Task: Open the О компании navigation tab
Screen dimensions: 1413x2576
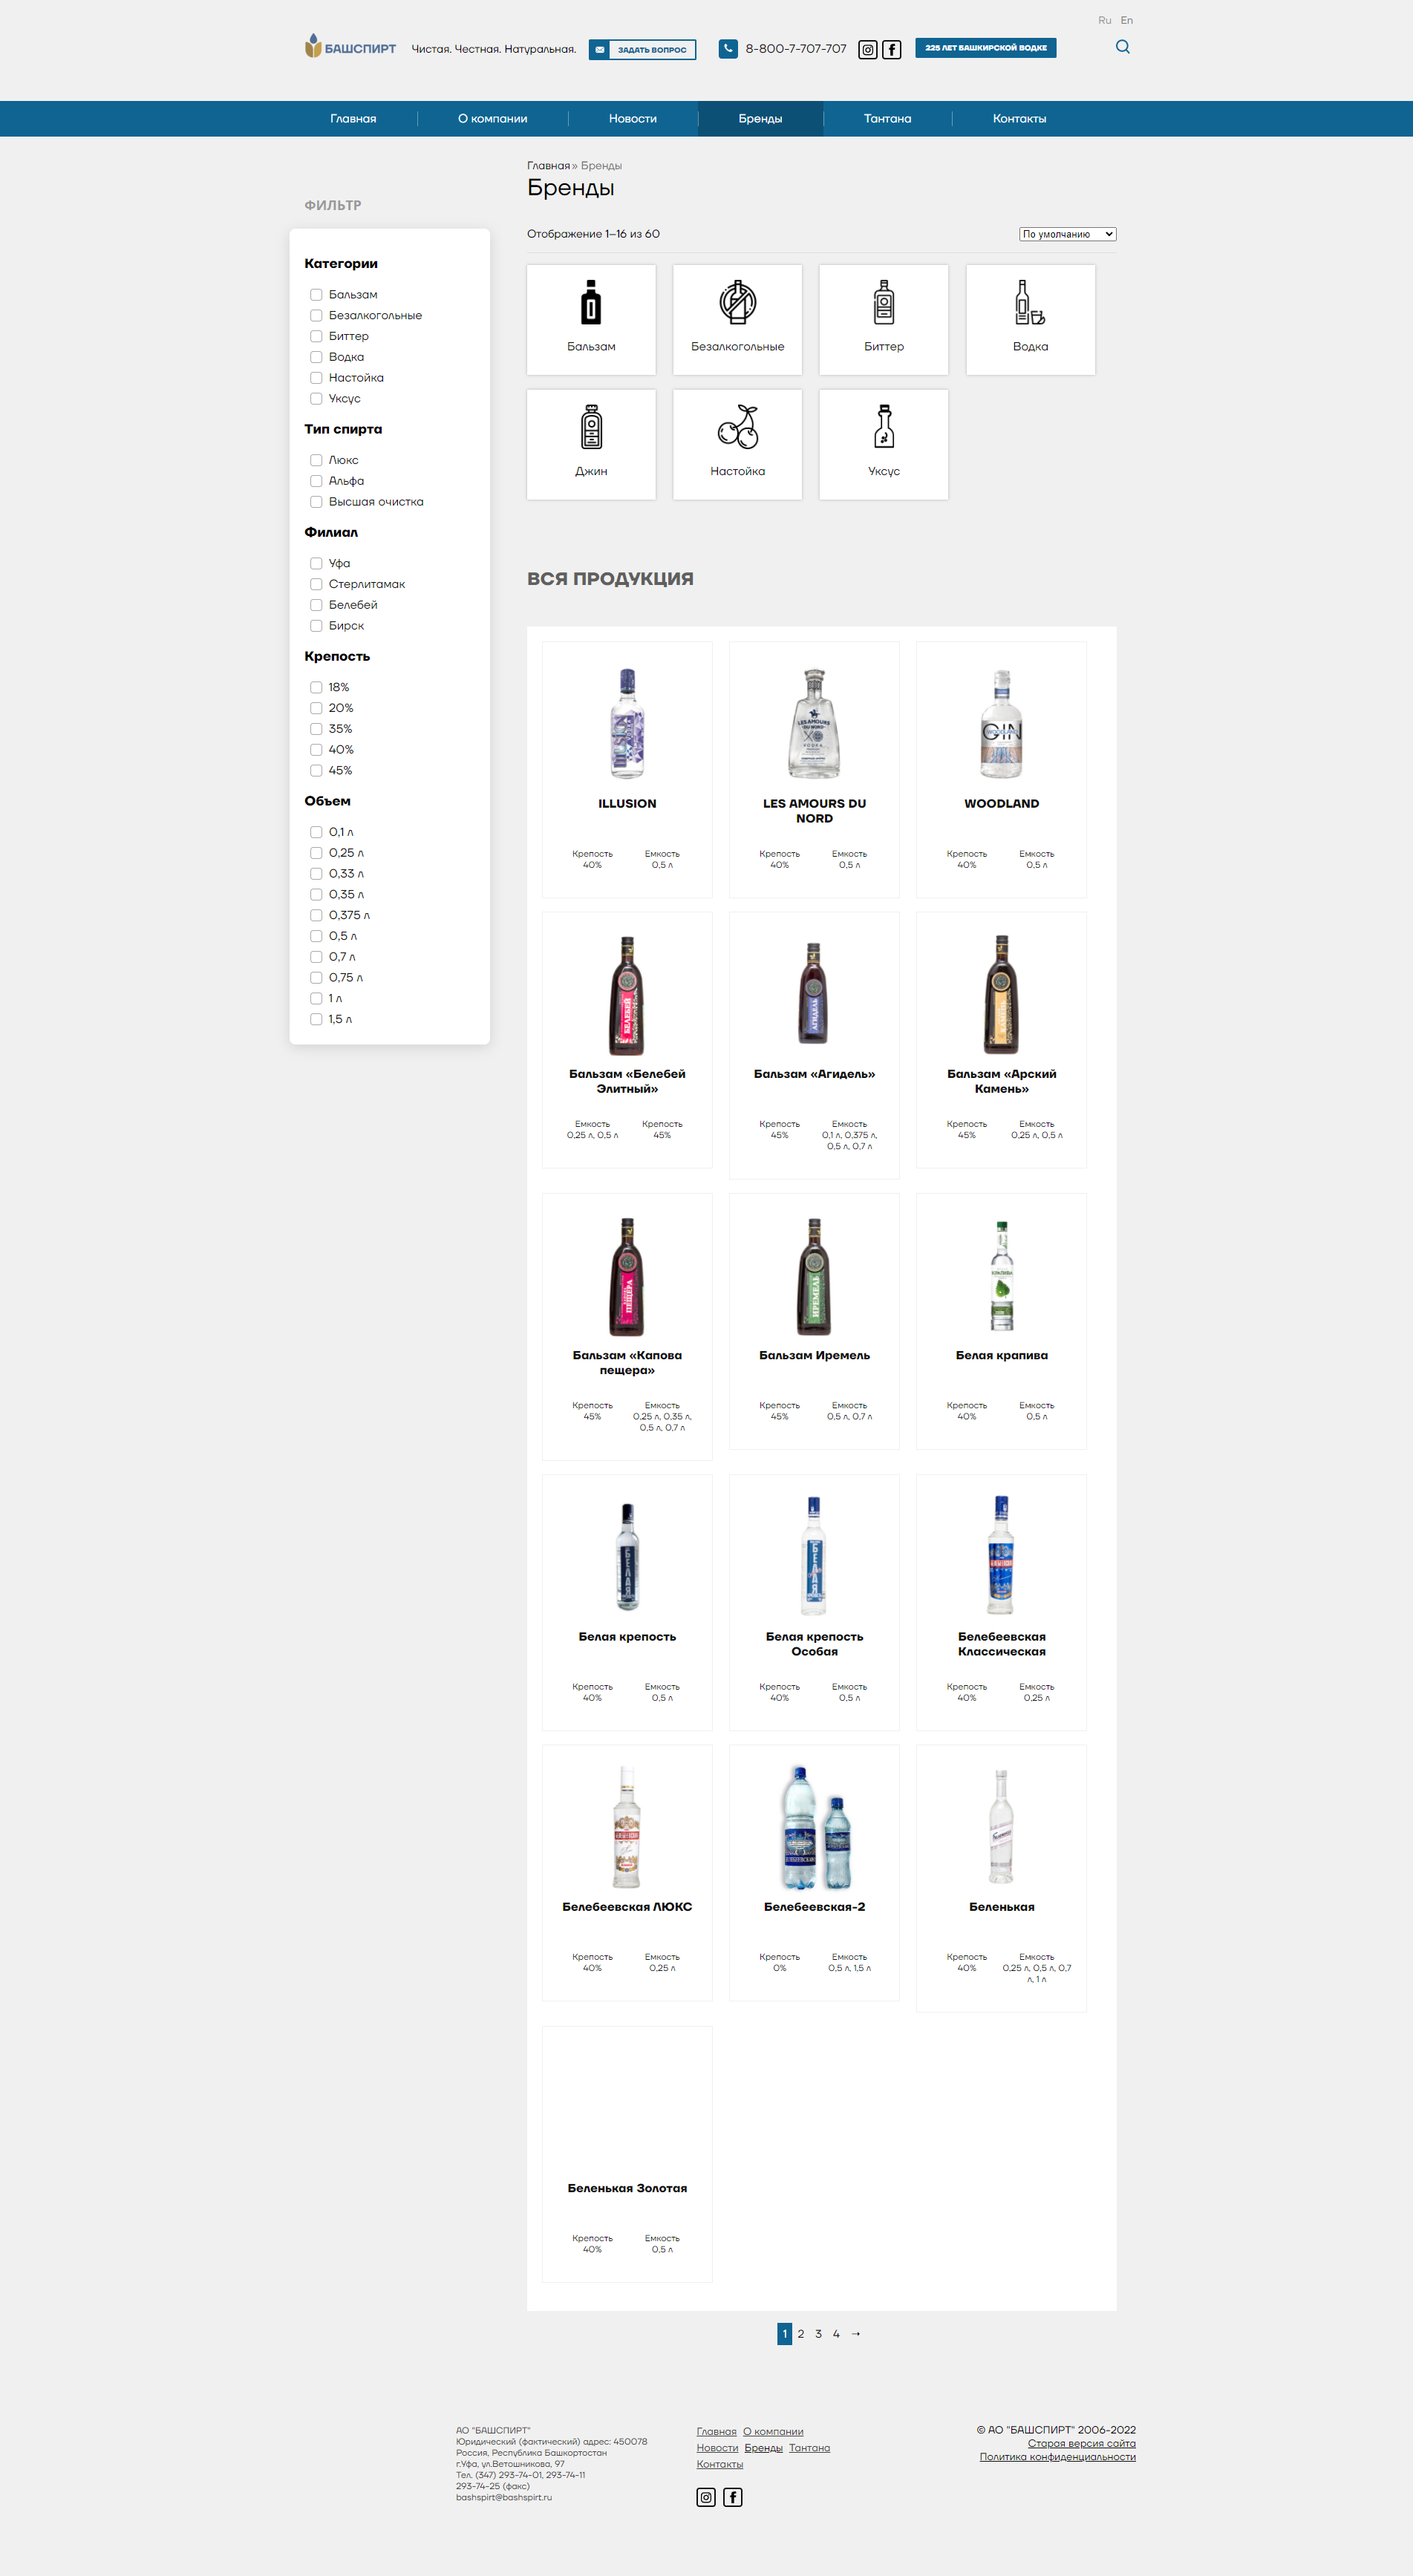Action: (x=492, y=119)
